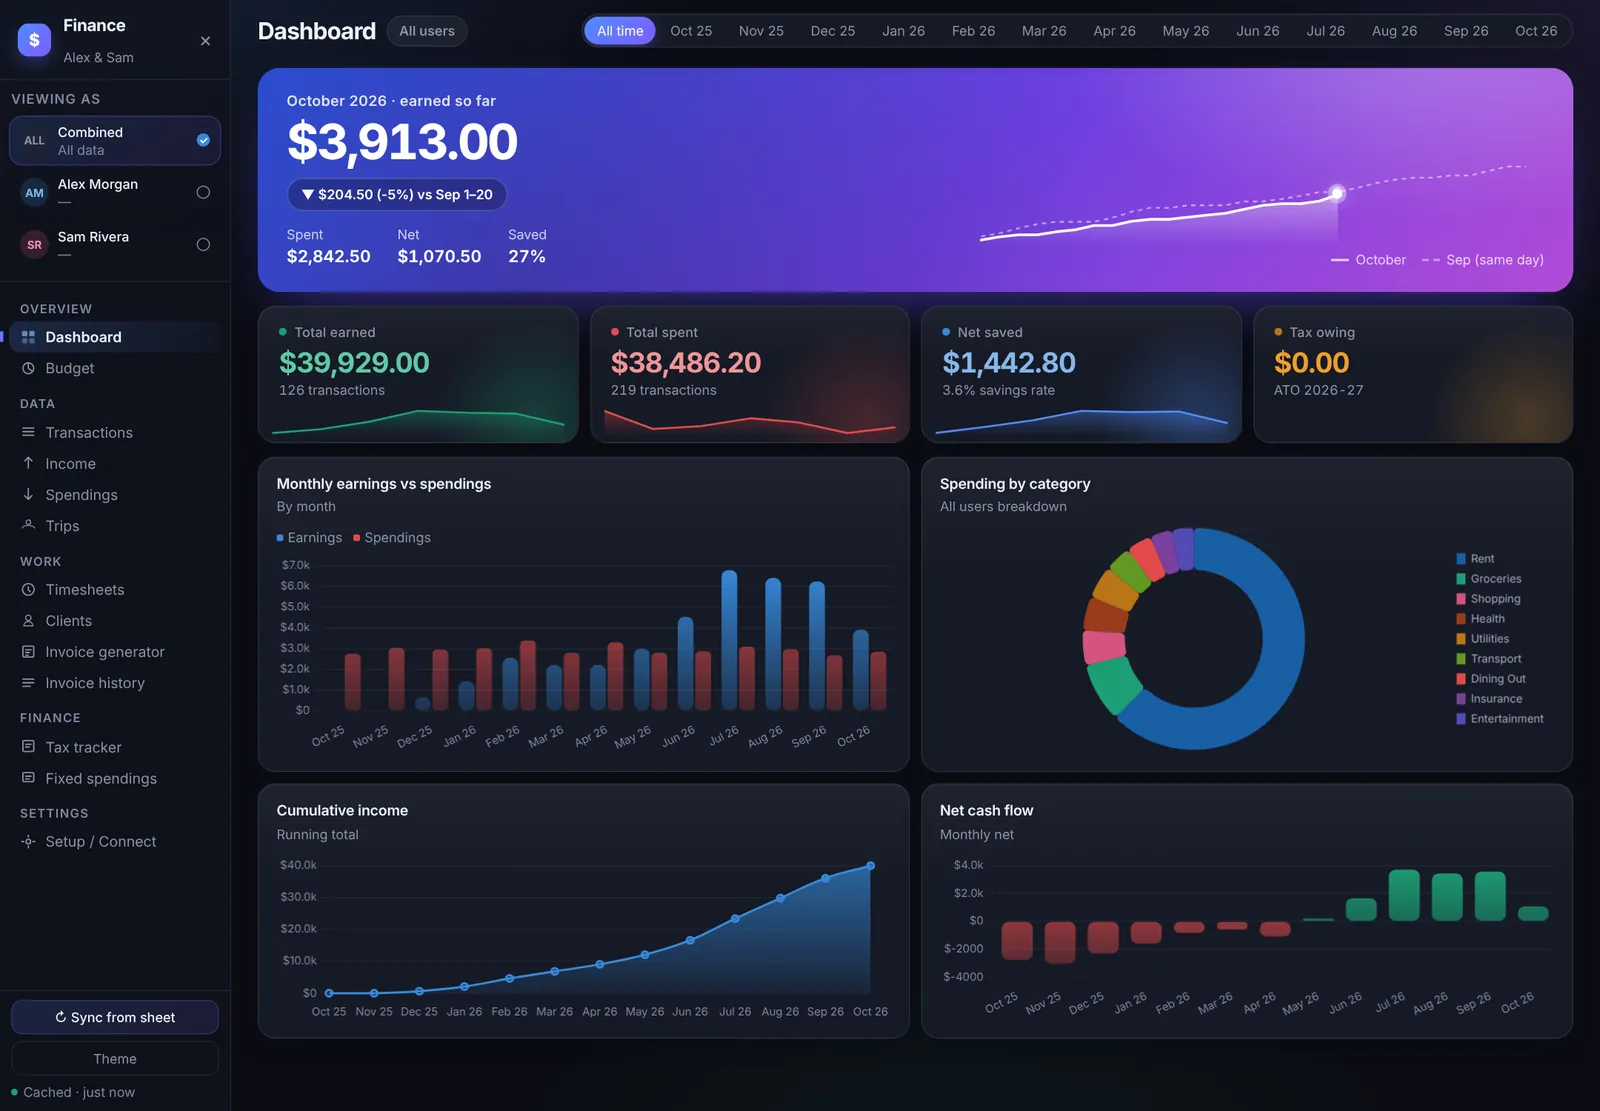This screenshot has width=1600, height=1111.
Task: Switch to the All time period tab
Action: click(x=620, y=31)
